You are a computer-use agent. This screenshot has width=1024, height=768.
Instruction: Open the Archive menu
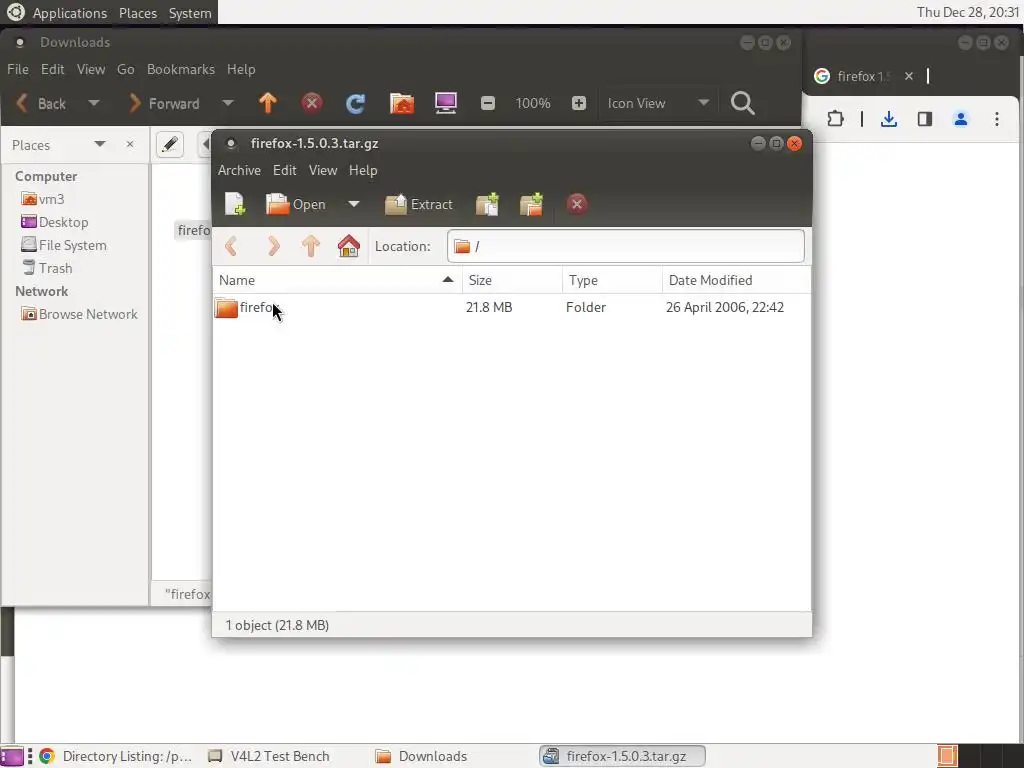pyautogui.click(x=239, y=170)
